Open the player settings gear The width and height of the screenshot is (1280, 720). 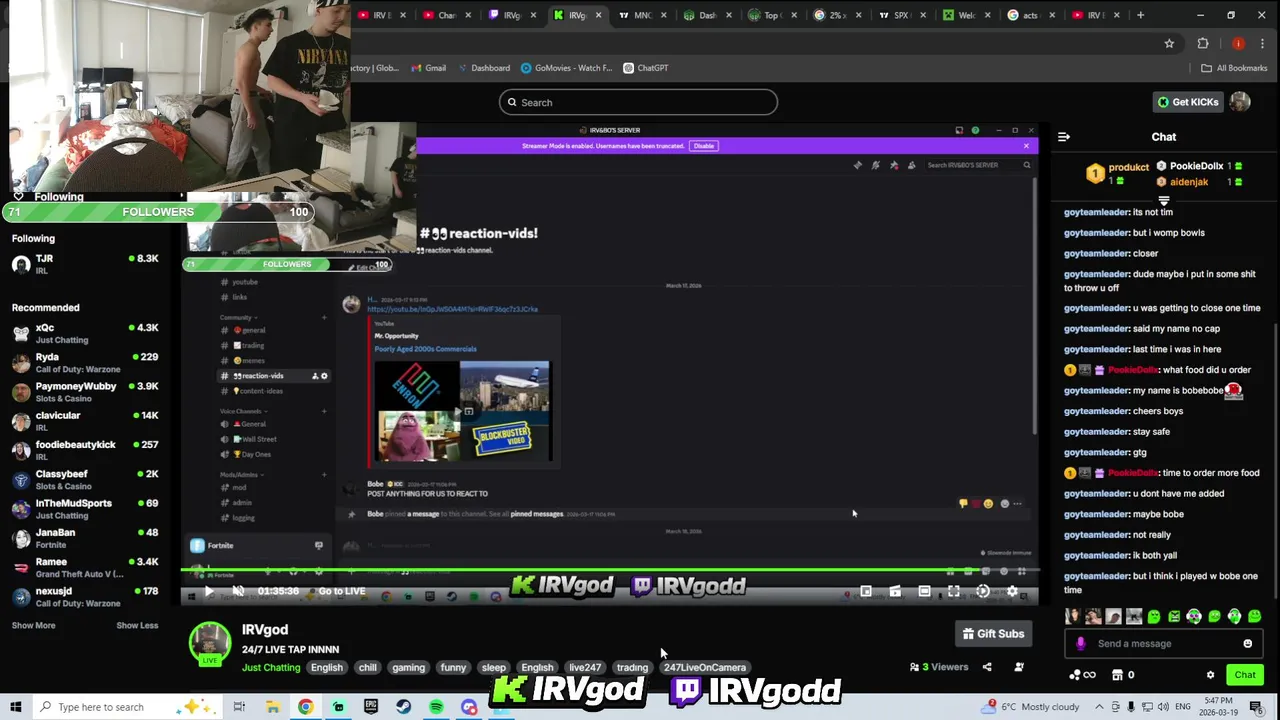point(1012,591)
